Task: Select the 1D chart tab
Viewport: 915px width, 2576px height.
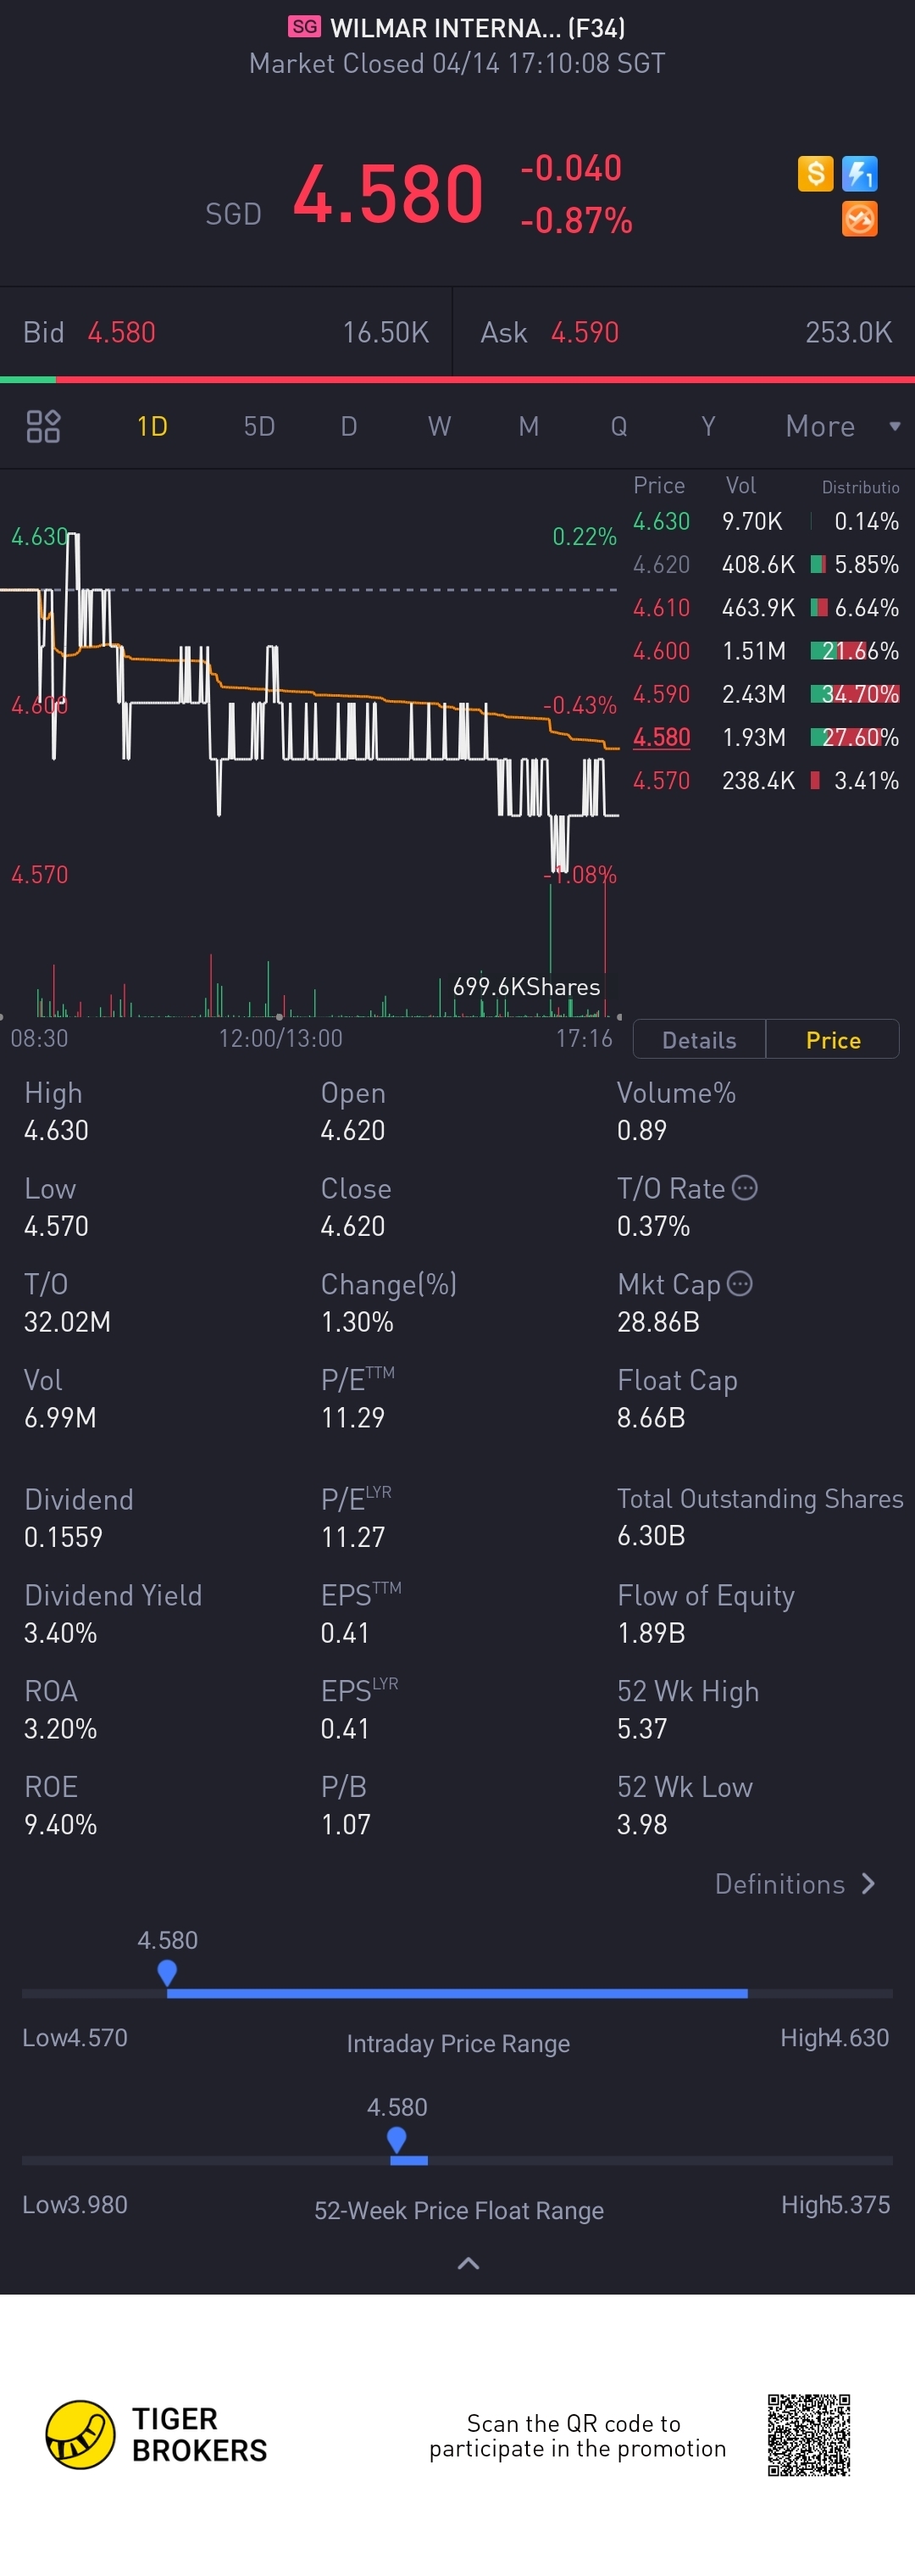Action: (x=152, y=426)
